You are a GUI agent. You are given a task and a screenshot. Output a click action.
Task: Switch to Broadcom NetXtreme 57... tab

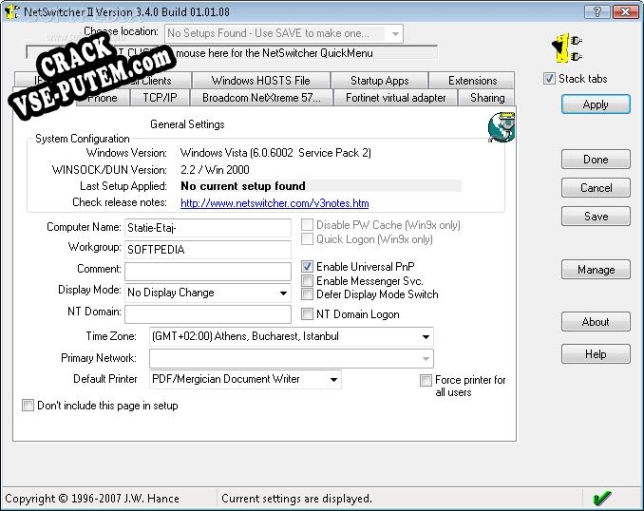261,97
